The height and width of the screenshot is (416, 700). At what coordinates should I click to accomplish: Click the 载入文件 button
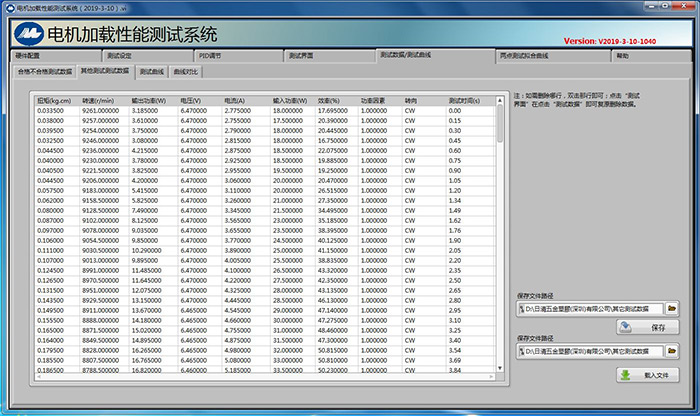(x=648, y=375)
